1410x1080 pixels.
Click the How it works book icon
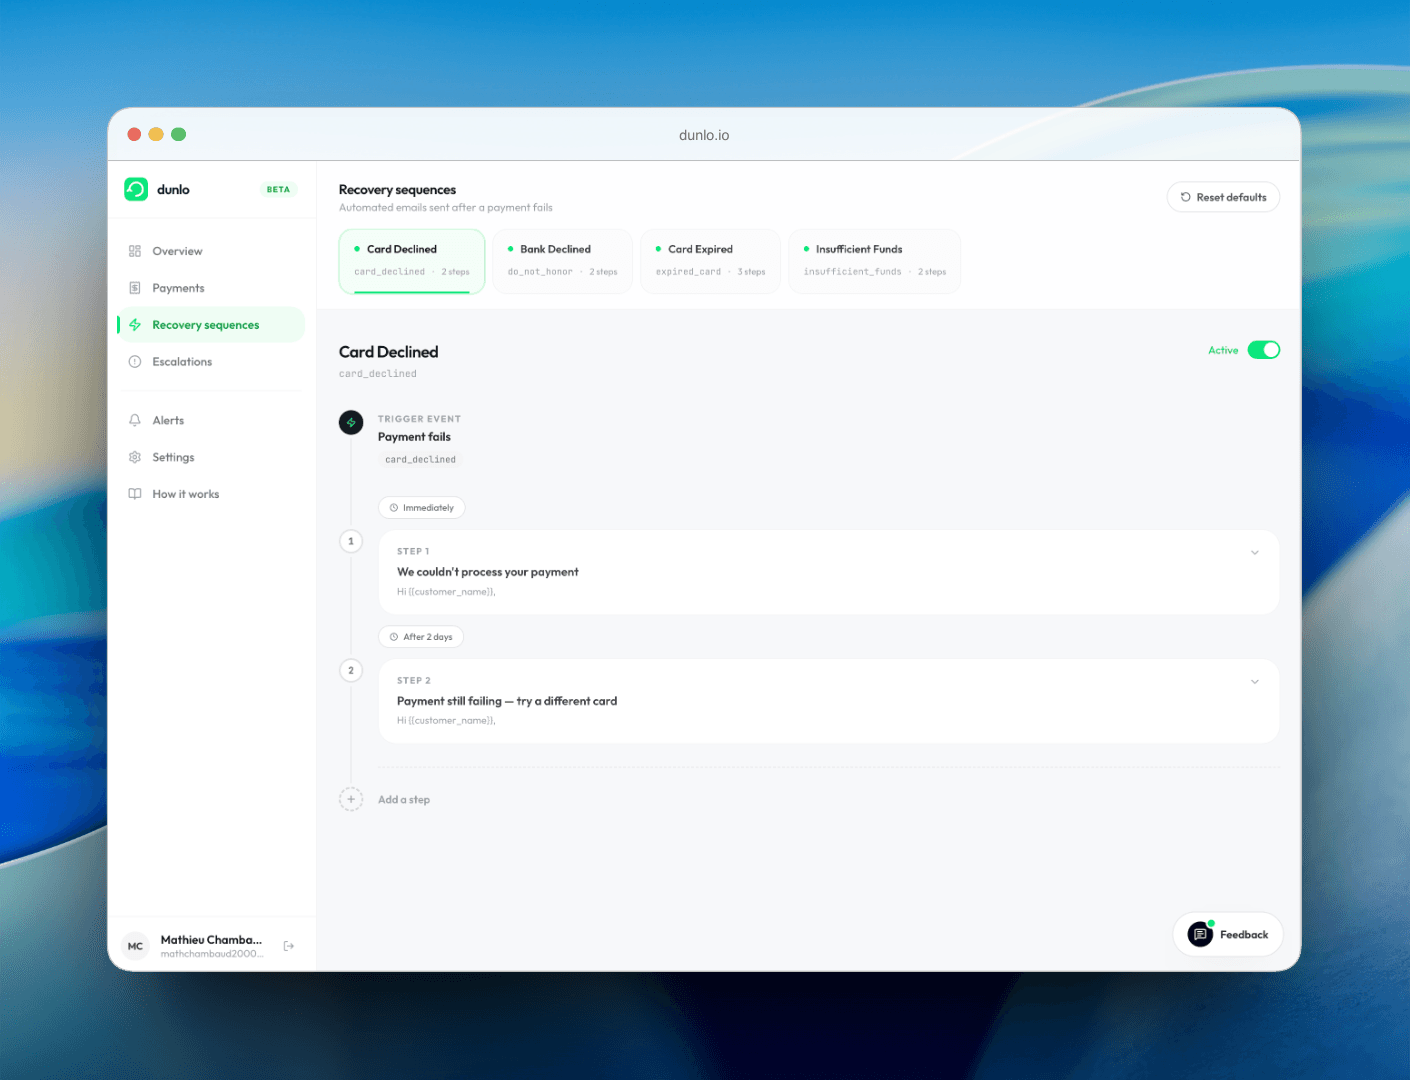point(135,494)
